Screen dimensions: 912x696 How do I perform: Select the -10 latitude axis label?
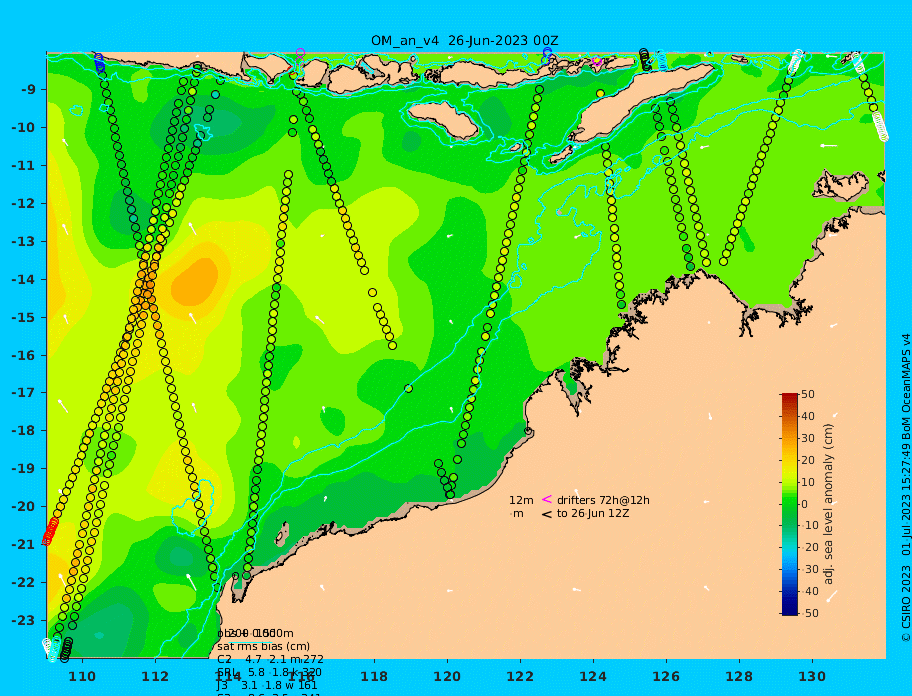[24, 127]
